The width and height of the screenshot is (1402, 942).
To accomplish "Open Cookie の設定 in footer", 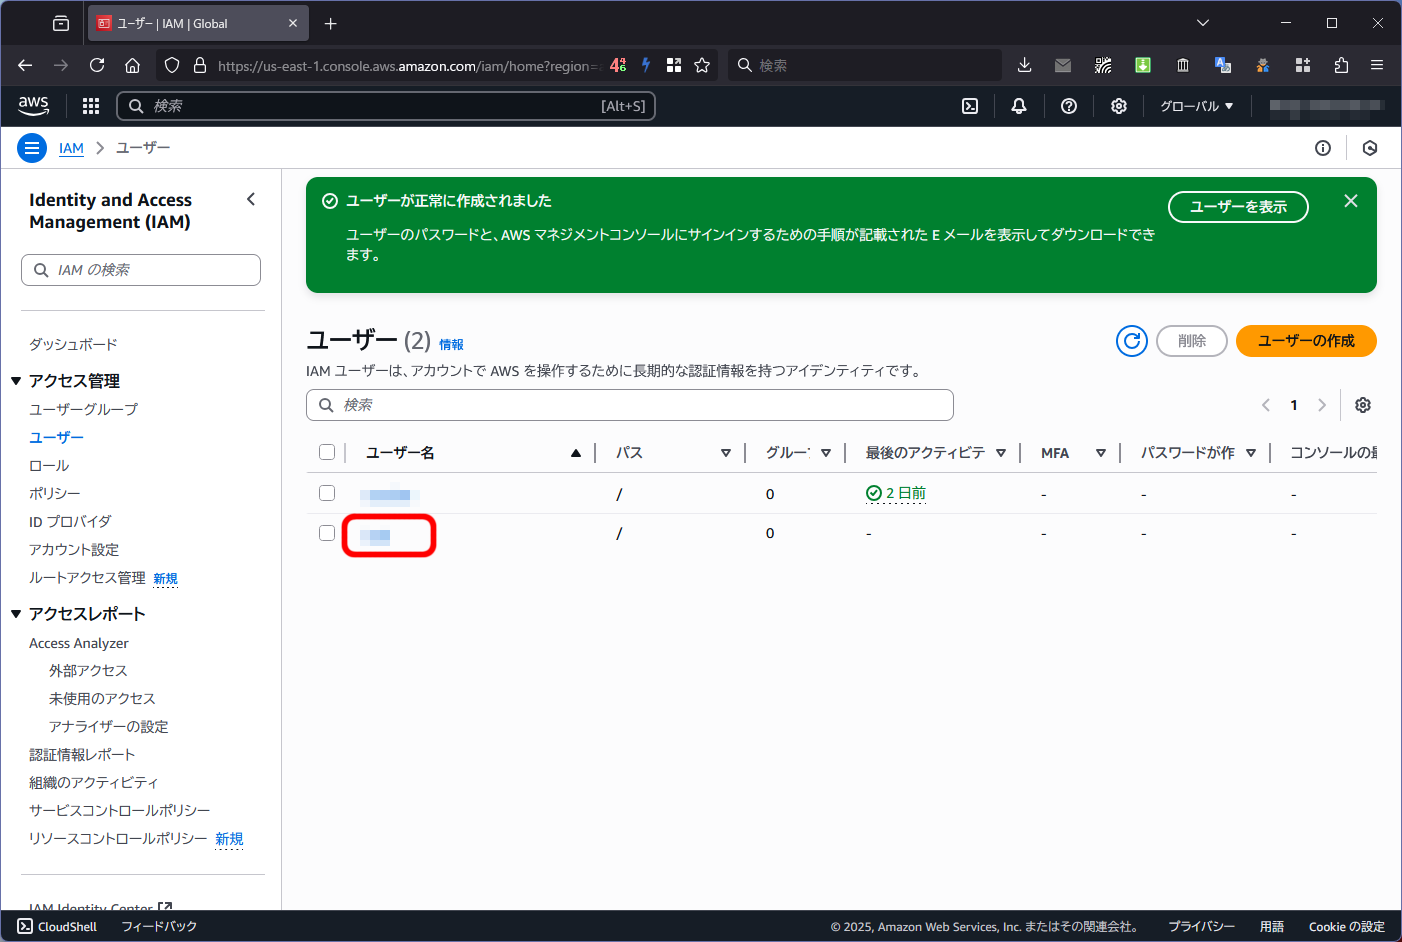I will pos(1346,927).
